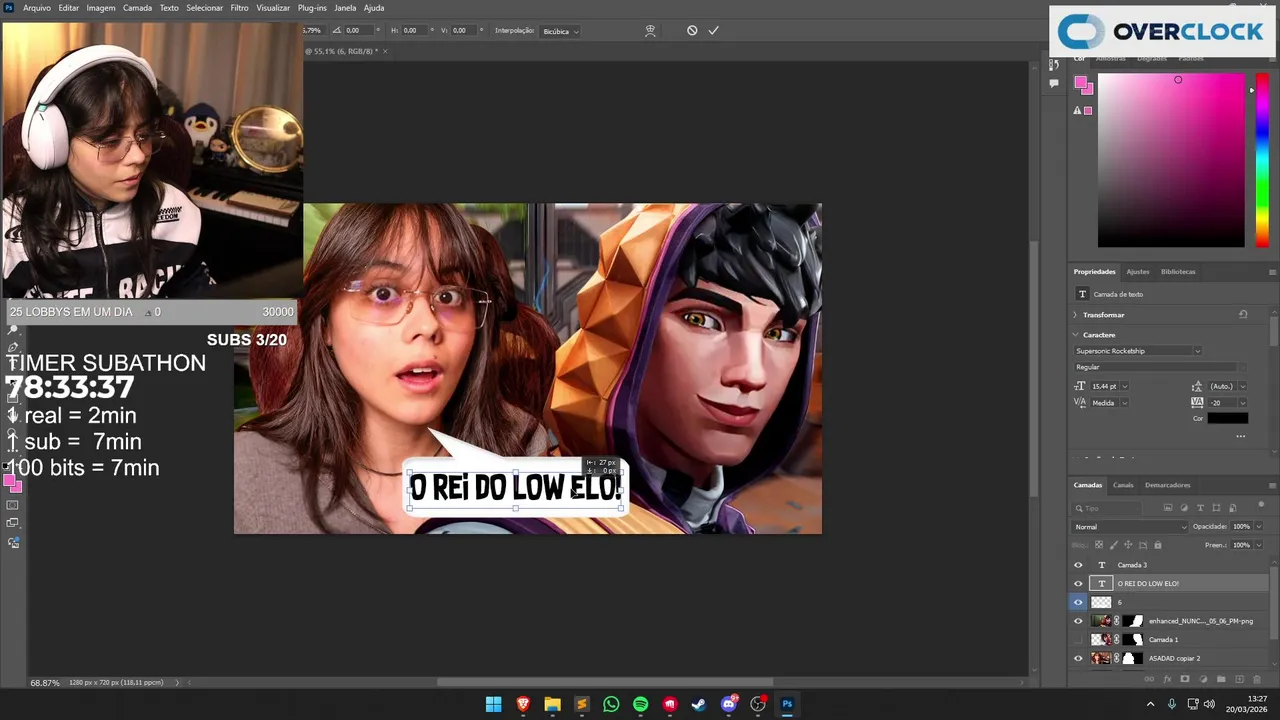Open WhatsApp from the taskbar

[x=611, y=704]
